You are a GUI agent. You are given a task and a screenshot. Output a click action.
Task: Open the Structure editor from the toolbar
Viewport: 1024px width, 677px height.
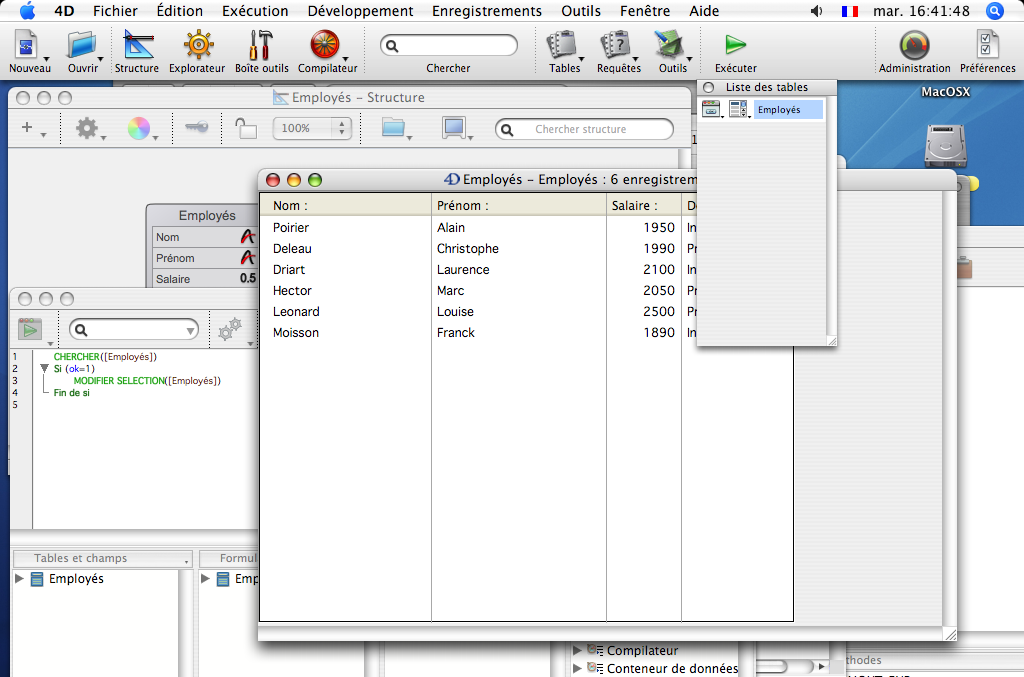coord(136,51)
